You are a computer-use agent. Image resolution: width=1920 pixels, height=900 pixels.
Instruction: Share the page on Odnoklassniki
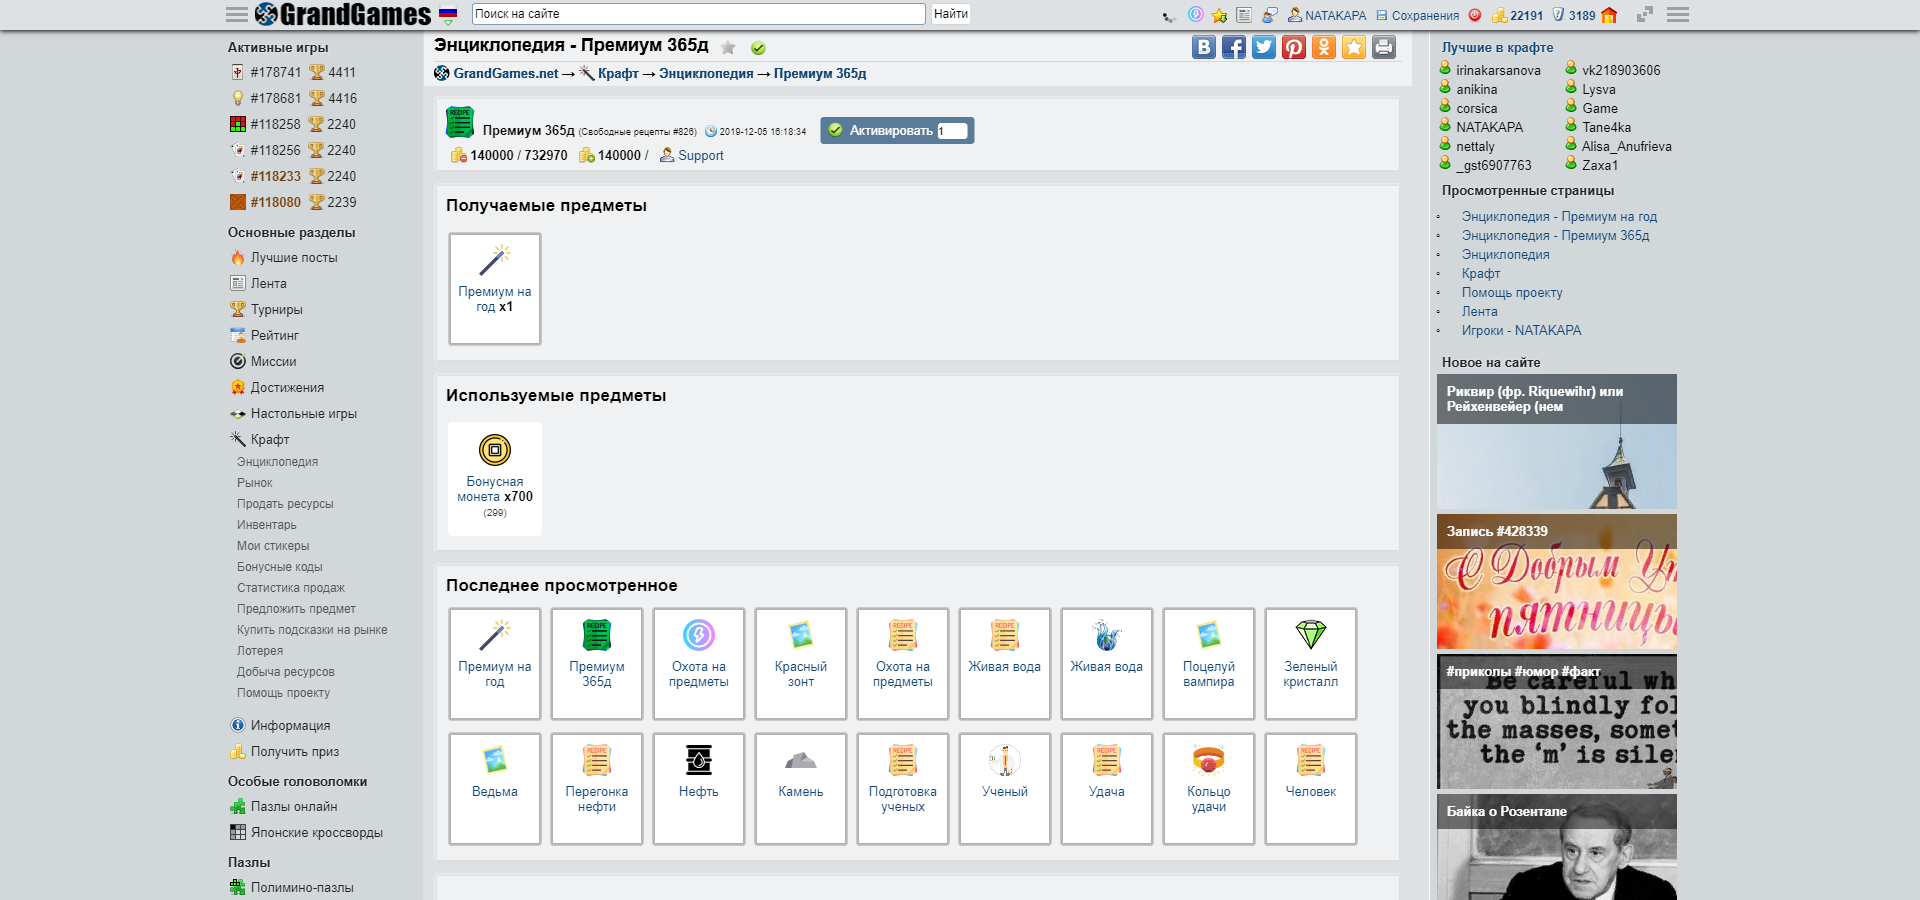1324,47
